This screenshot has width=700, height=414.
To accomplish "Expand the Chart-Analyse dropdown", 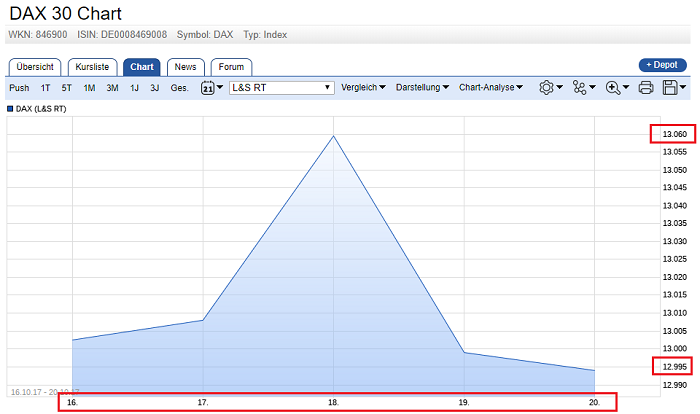I will (491, 88).
